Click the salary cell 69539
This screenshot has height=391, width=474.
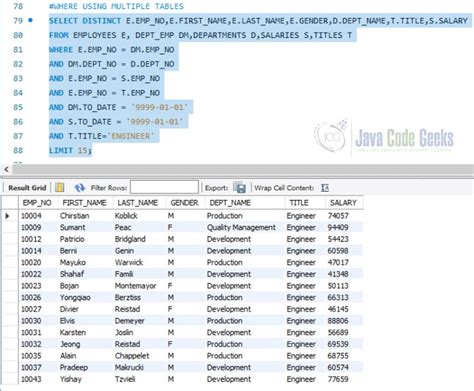(x=338, y=344)
